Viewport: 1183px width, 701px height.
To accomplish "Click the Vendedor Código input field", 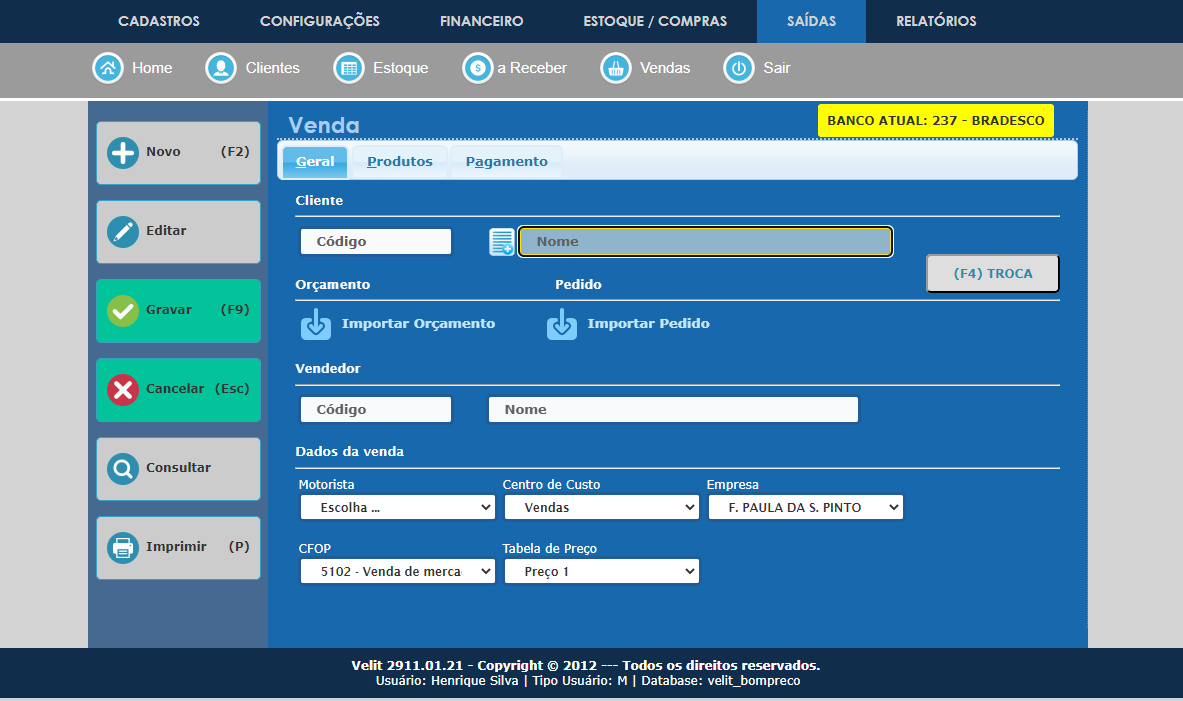I will coord(375,410).
